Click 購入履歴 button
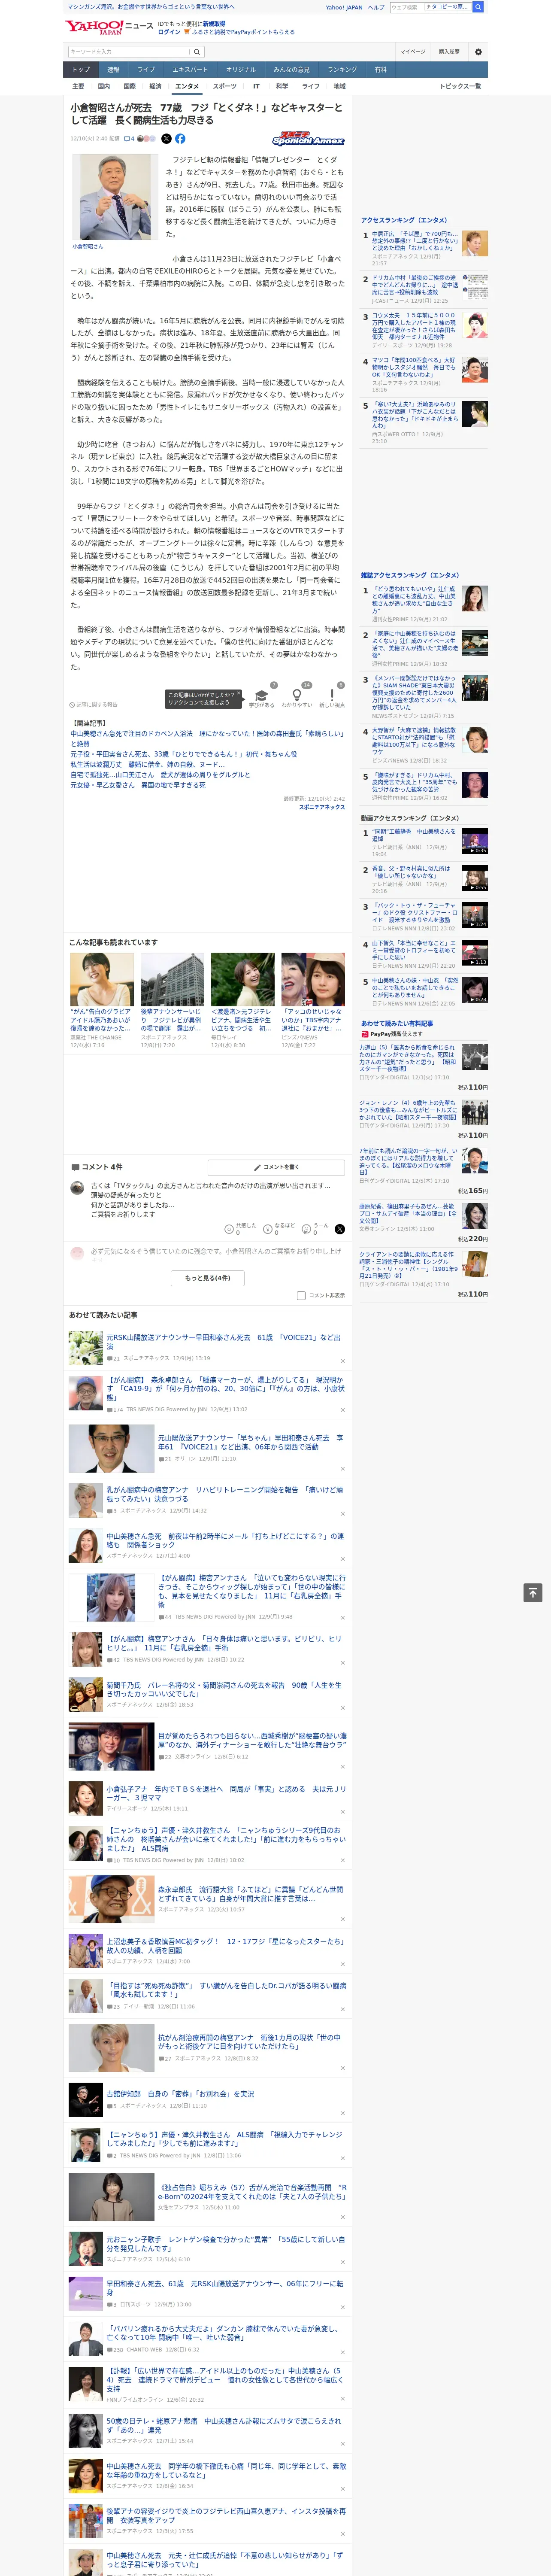This screenshot has width=551, height=2576. [x=449, y=52]
